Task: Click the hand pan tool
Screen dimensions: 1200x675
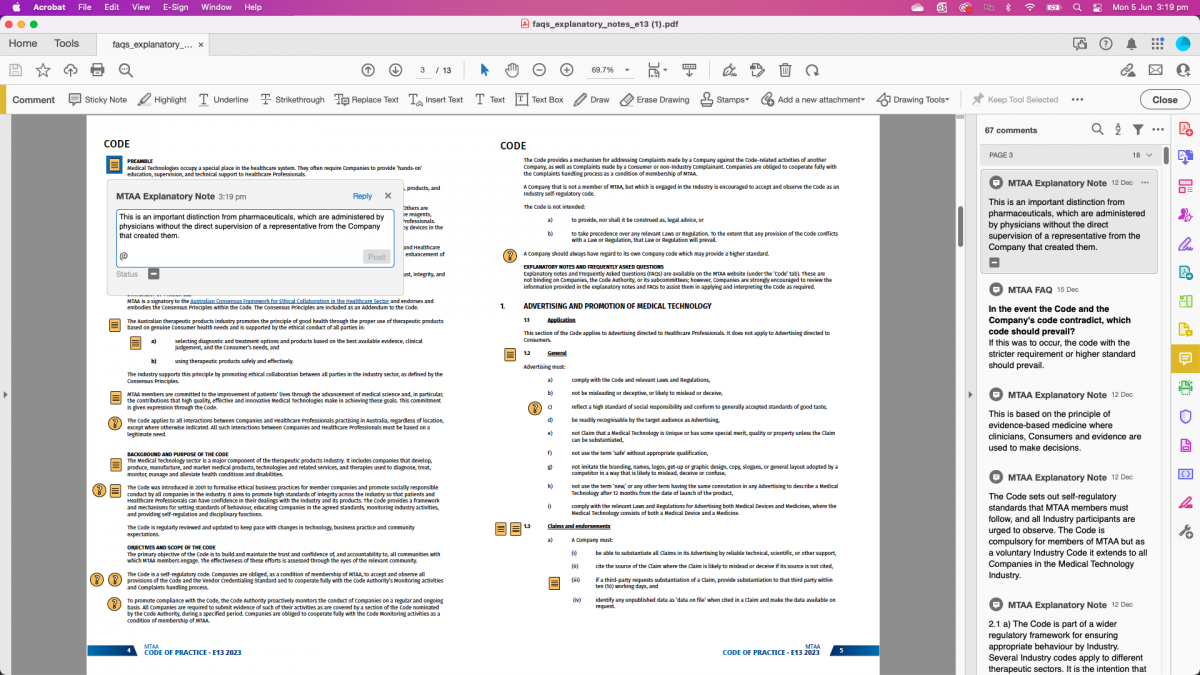Action: (511, 70)
